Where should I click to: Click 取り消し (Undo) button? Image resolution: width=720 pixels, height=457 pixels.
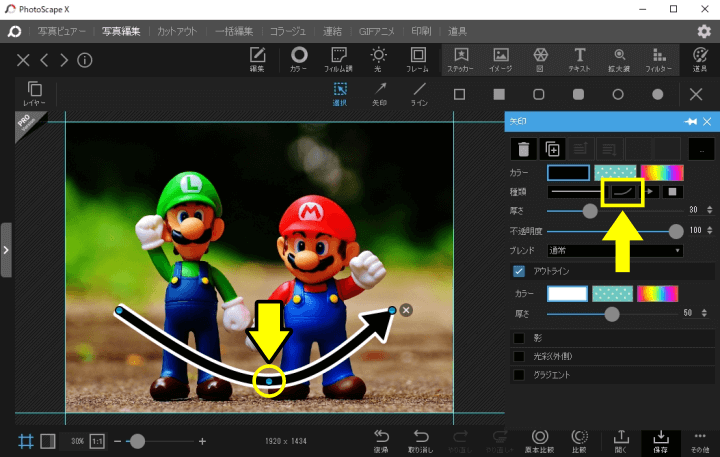click(421, 441)
